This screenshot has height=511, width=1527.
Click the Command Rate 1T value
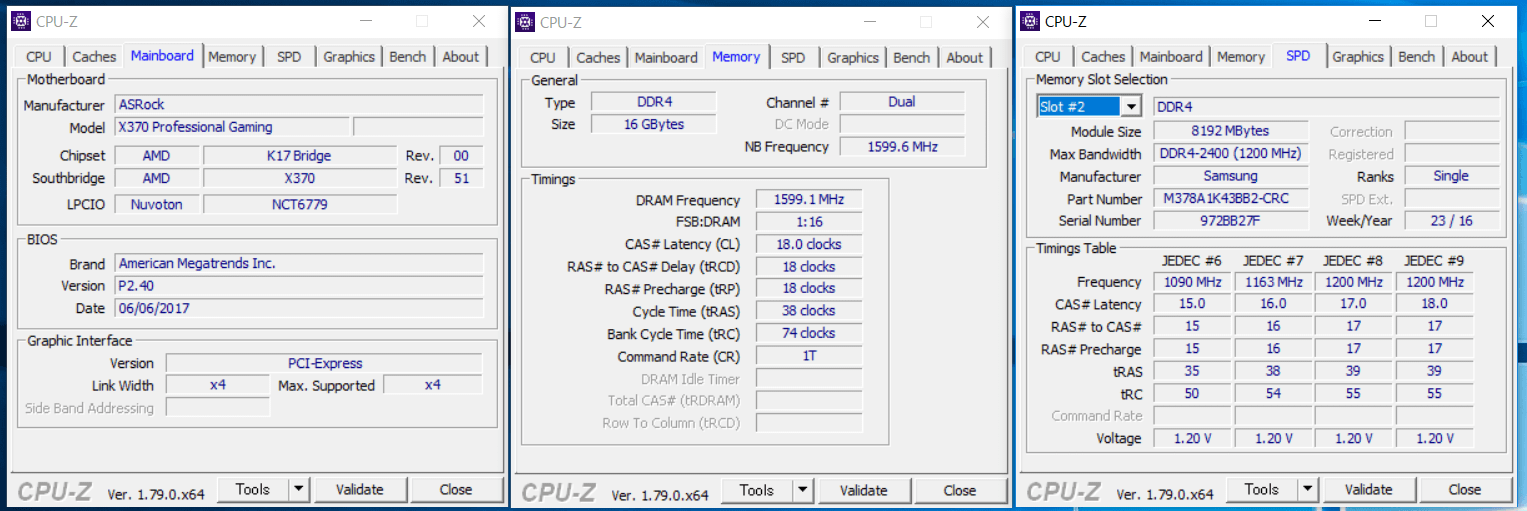coord(809,356)
